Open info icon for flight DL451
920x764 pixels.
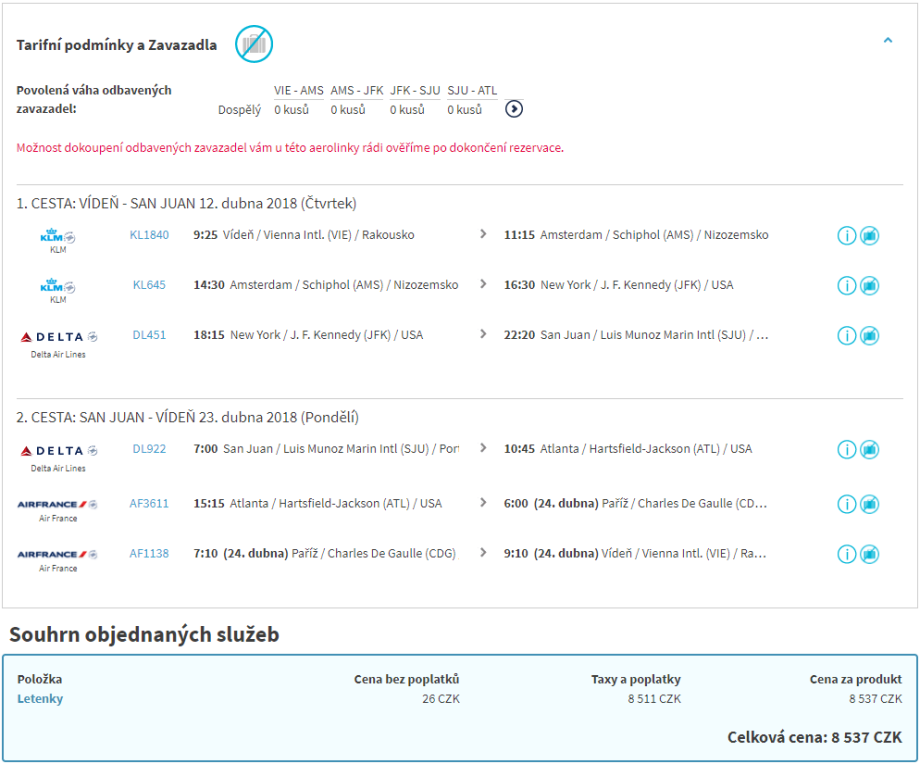pyautogui.click(x=846, y=336)
